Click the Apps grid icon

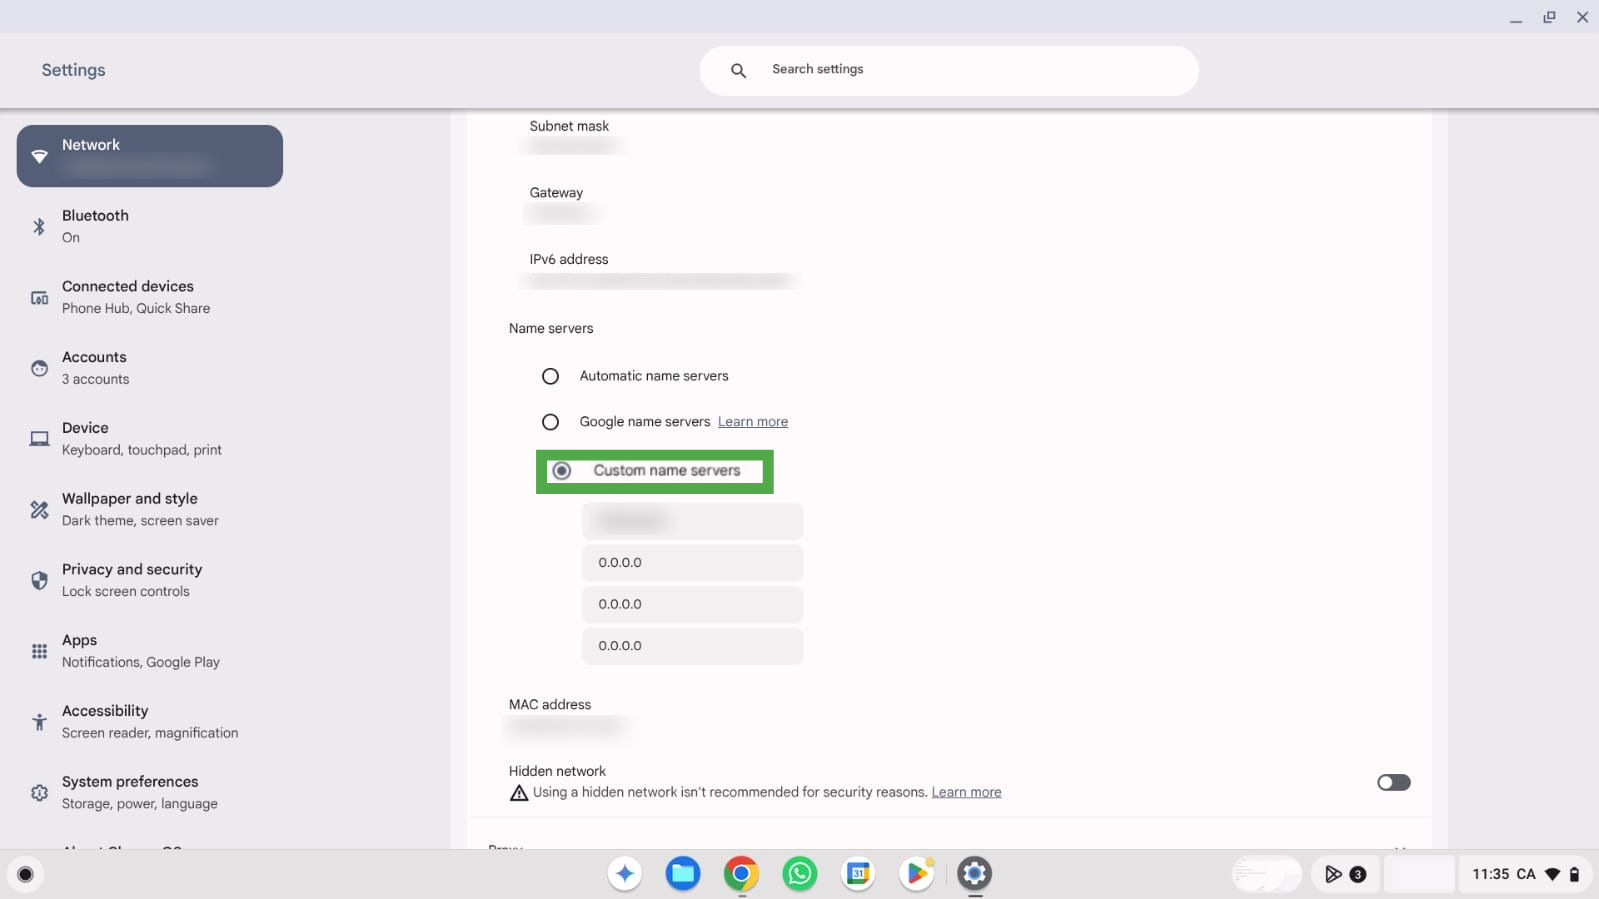39,651
